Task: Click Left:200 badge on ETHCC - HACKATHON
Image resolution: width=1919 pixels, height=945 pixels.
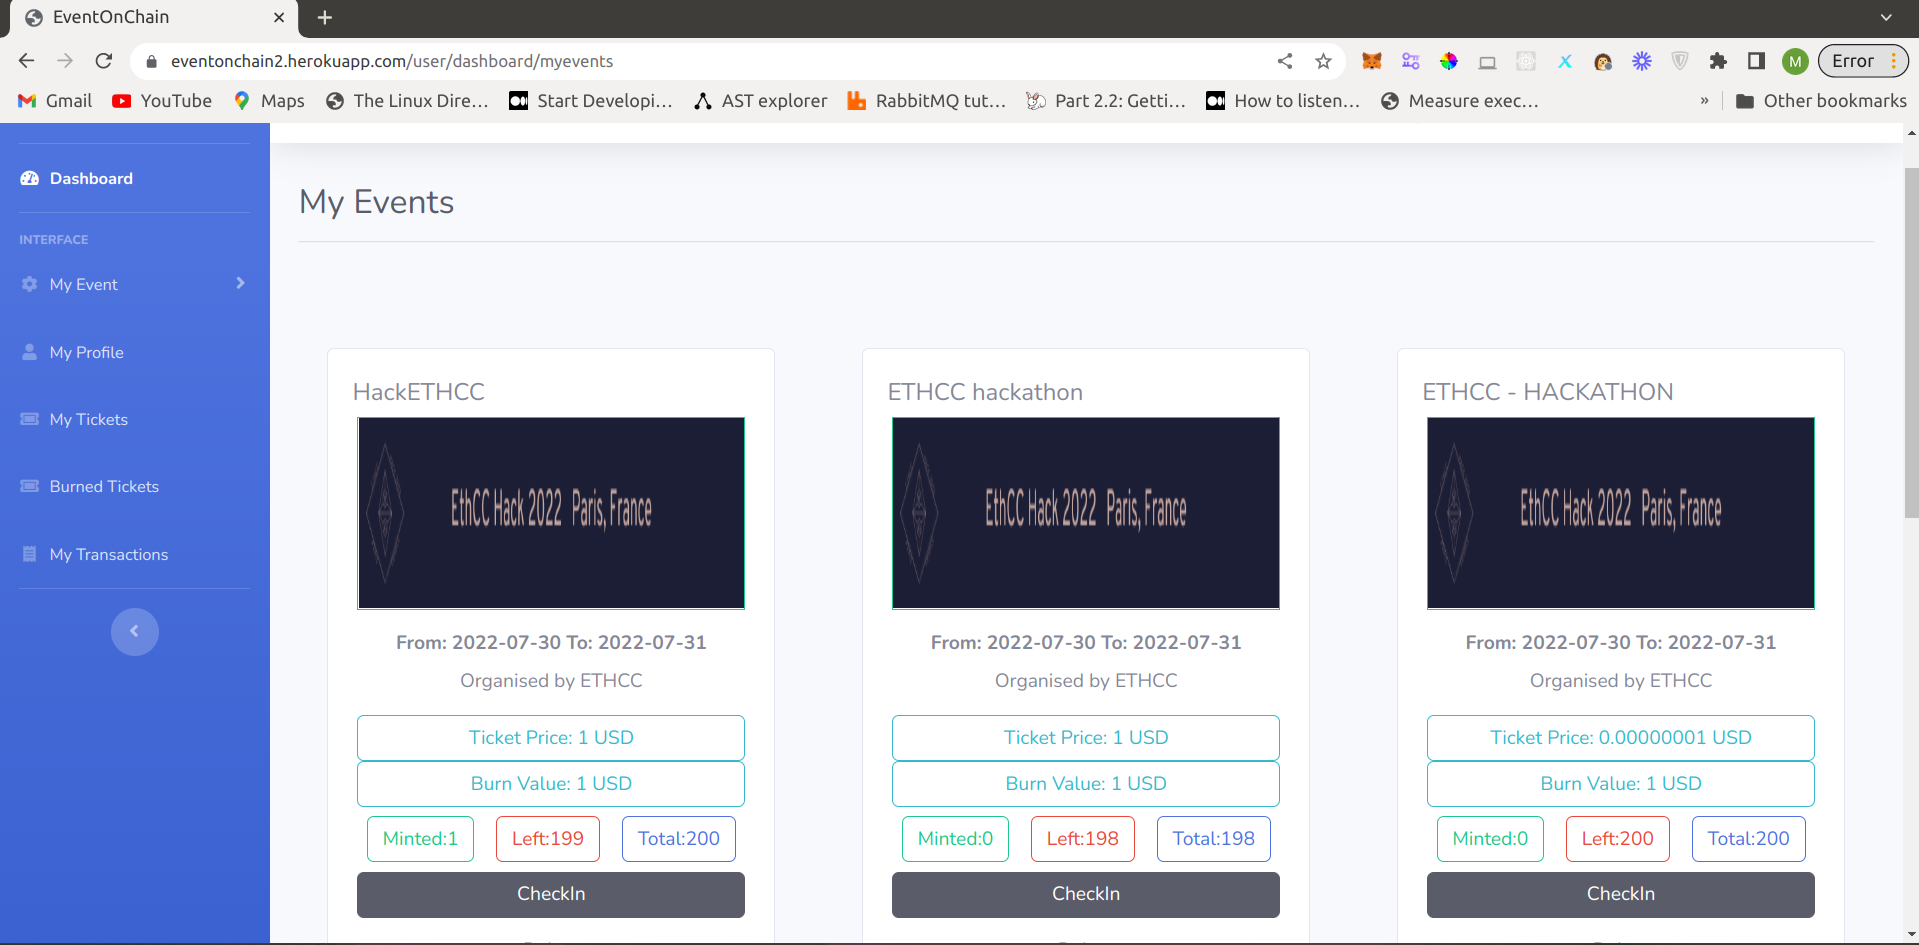Action: (x=1618, y=839)
